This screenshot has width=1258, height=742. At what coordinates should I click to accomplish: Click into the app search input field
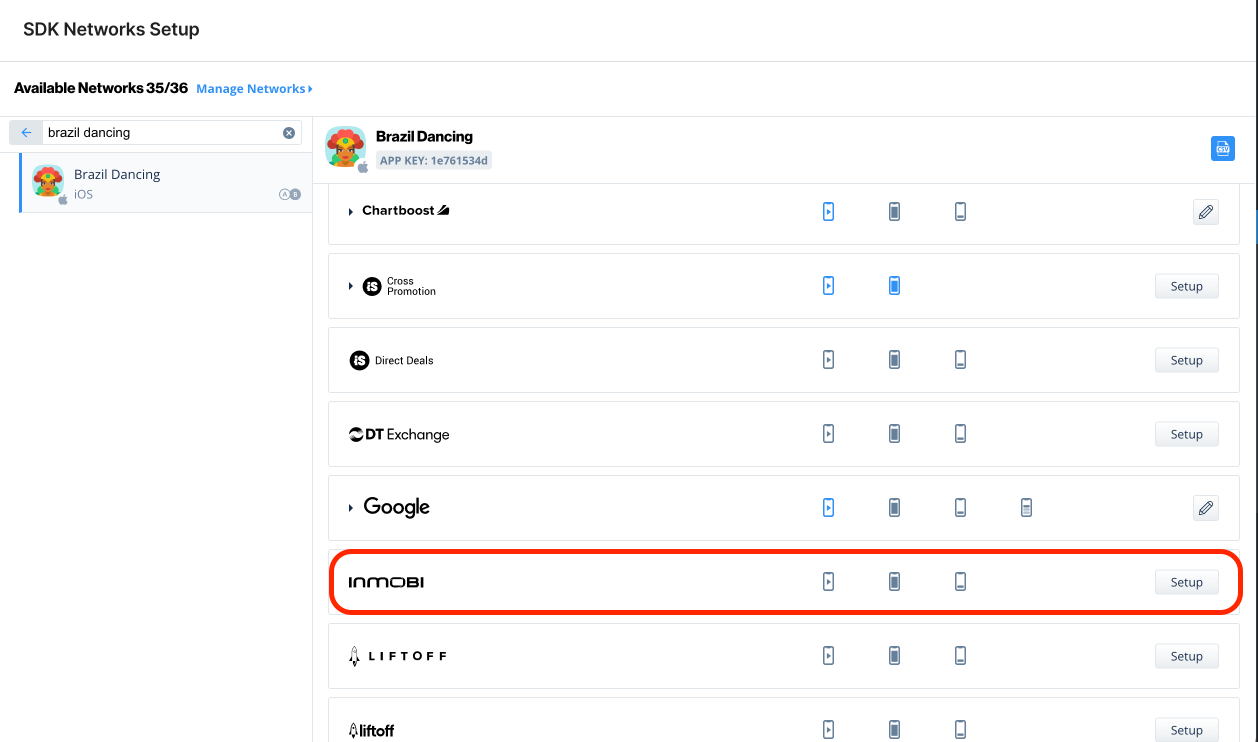(160, 133)
